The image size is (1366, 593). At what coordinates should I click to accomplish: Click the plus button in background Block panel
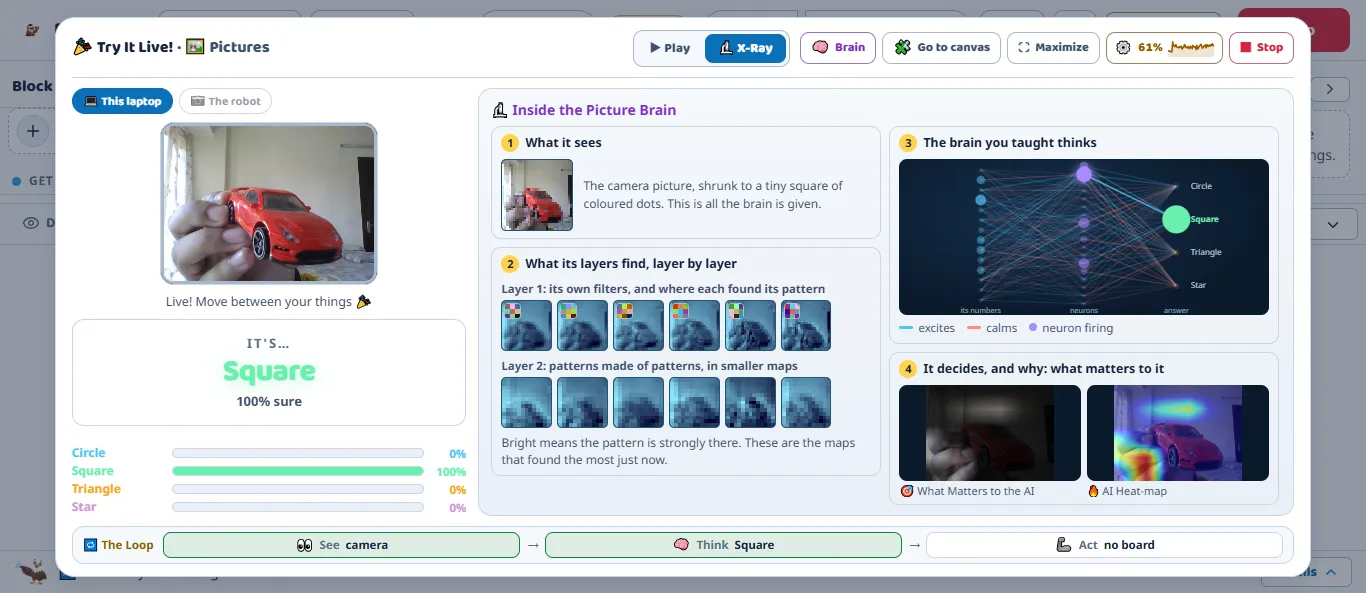point(33,131)
